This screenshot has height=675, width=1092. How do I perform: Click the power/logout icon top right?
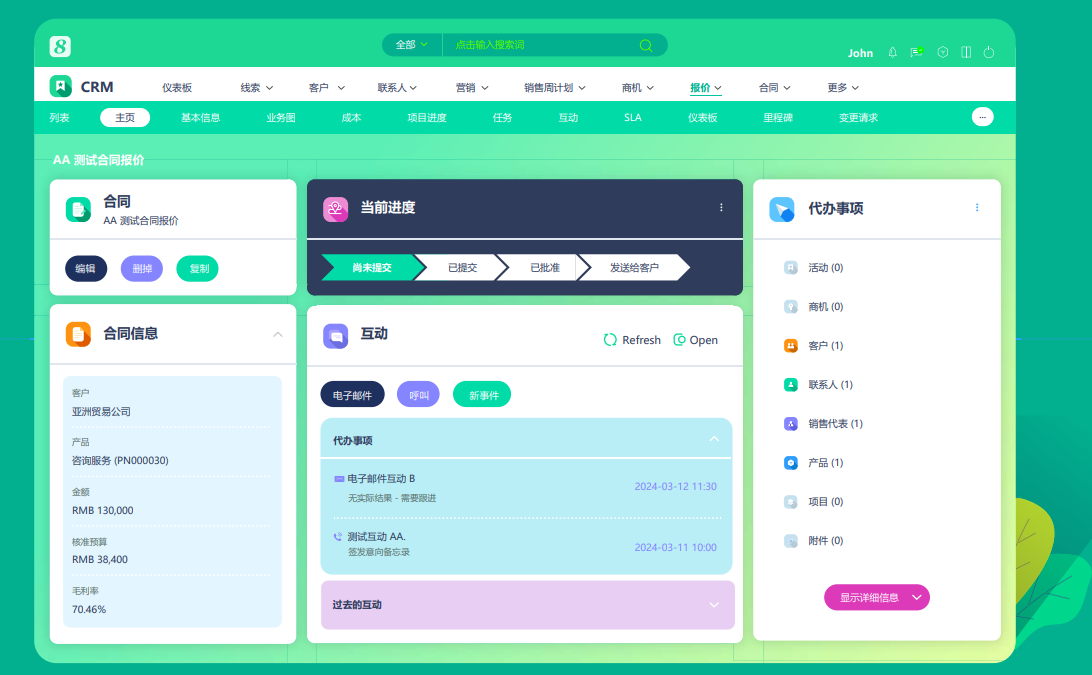(x=989, y=52)
